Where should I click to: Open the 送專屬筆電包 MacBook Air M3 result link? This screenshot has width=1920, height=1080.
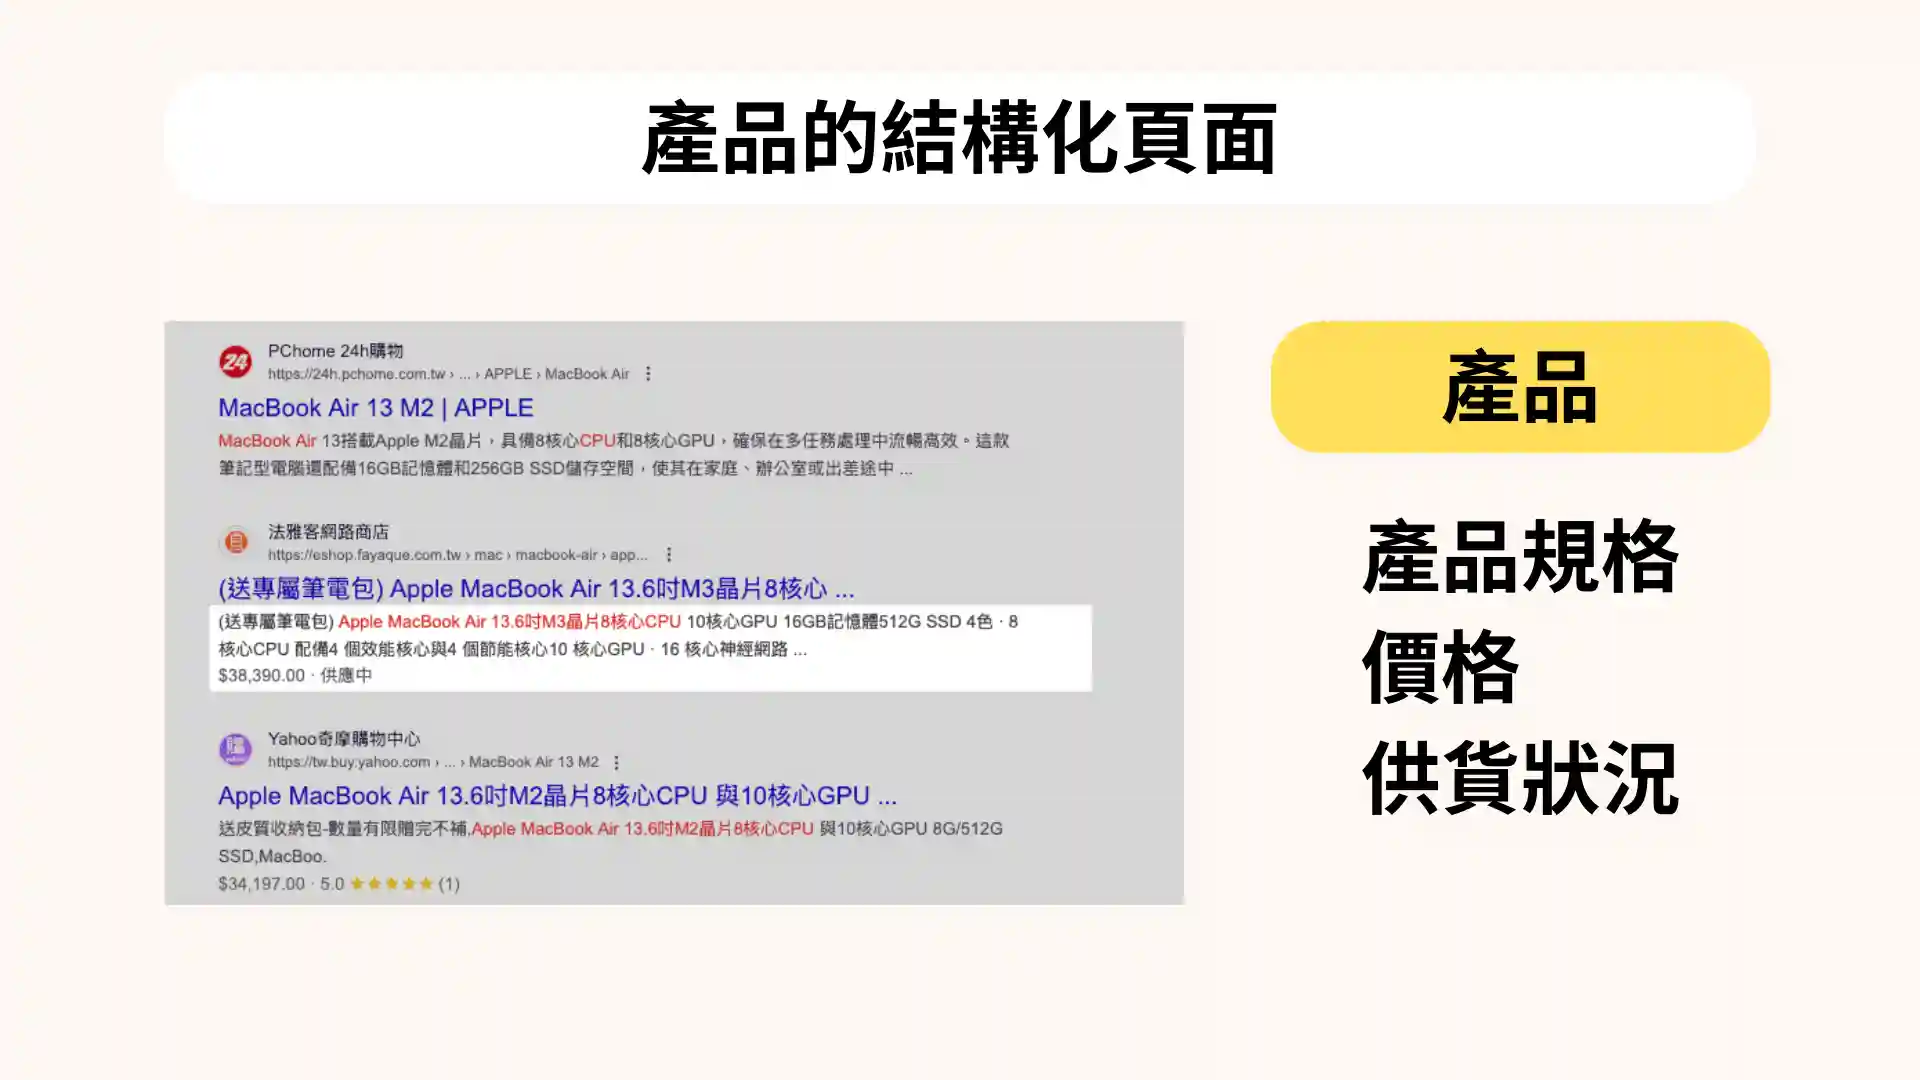coord(535,589)
